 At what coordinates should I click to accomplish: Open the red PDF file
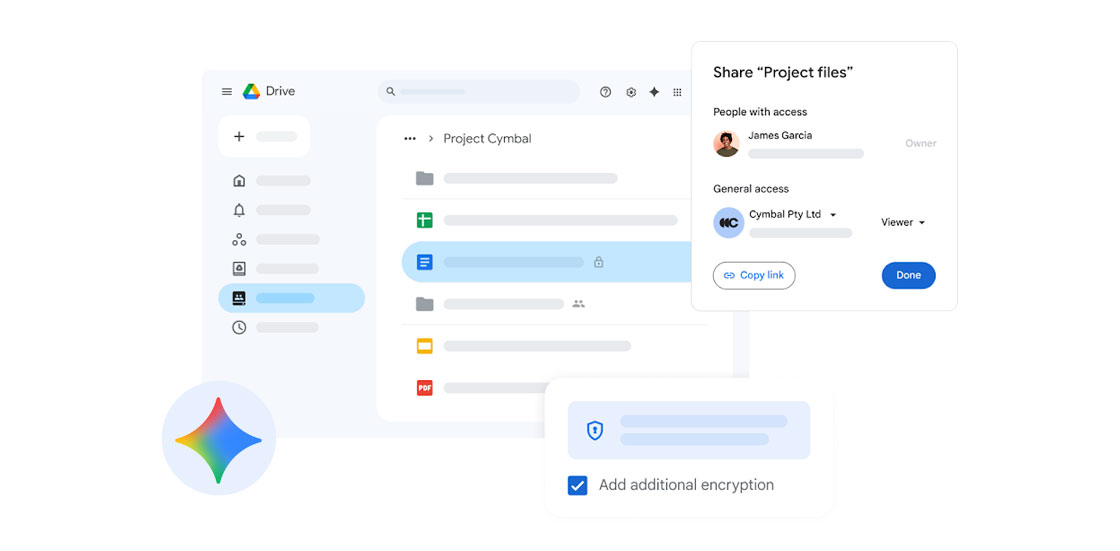425,387
